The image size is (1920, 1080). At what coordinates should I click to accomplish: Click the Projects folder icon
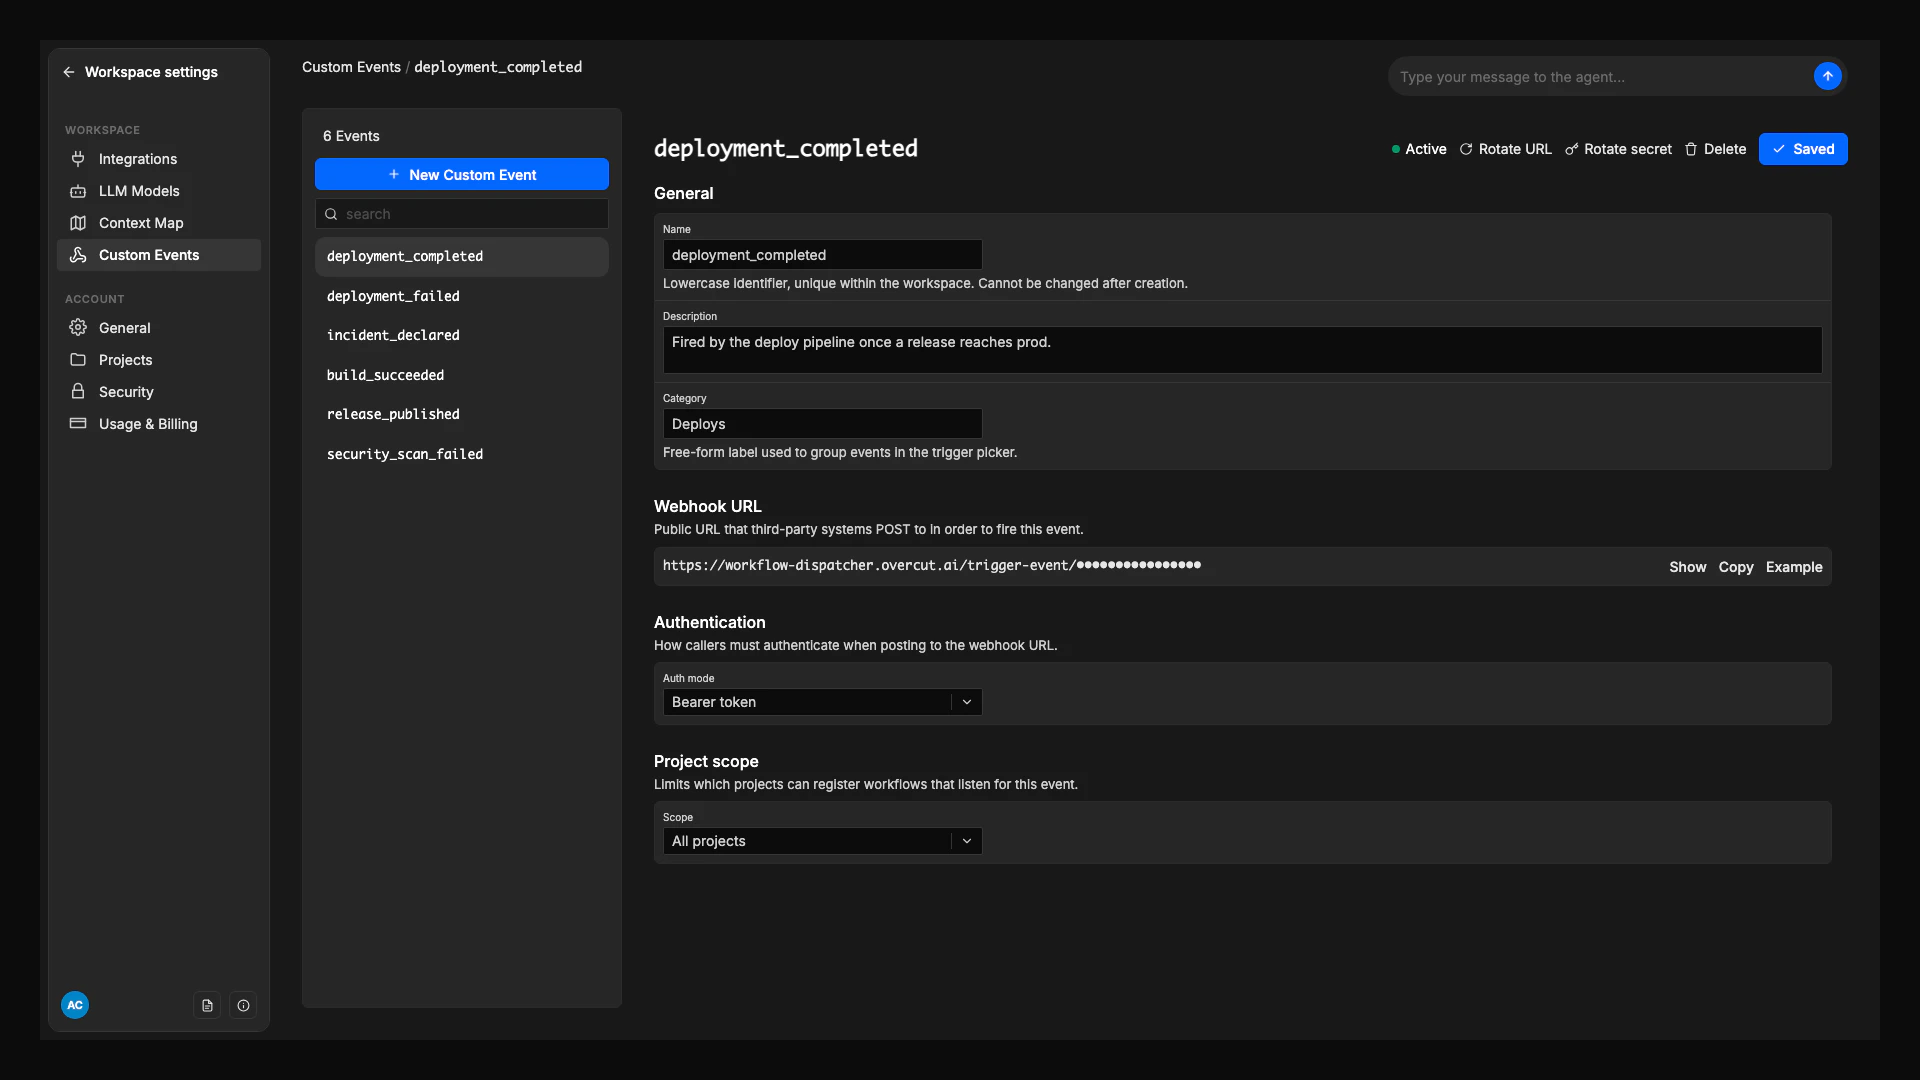click(78, 360)
